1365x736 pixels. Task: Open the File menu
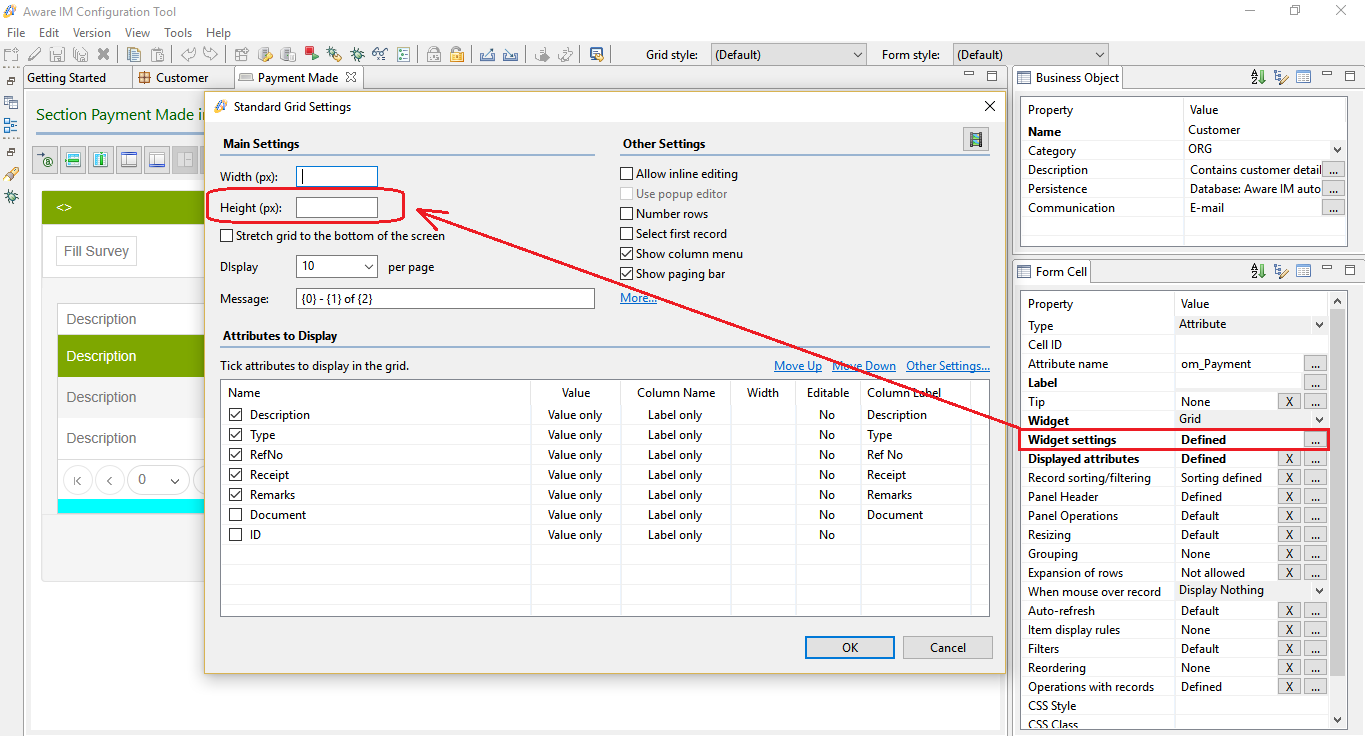16,33
